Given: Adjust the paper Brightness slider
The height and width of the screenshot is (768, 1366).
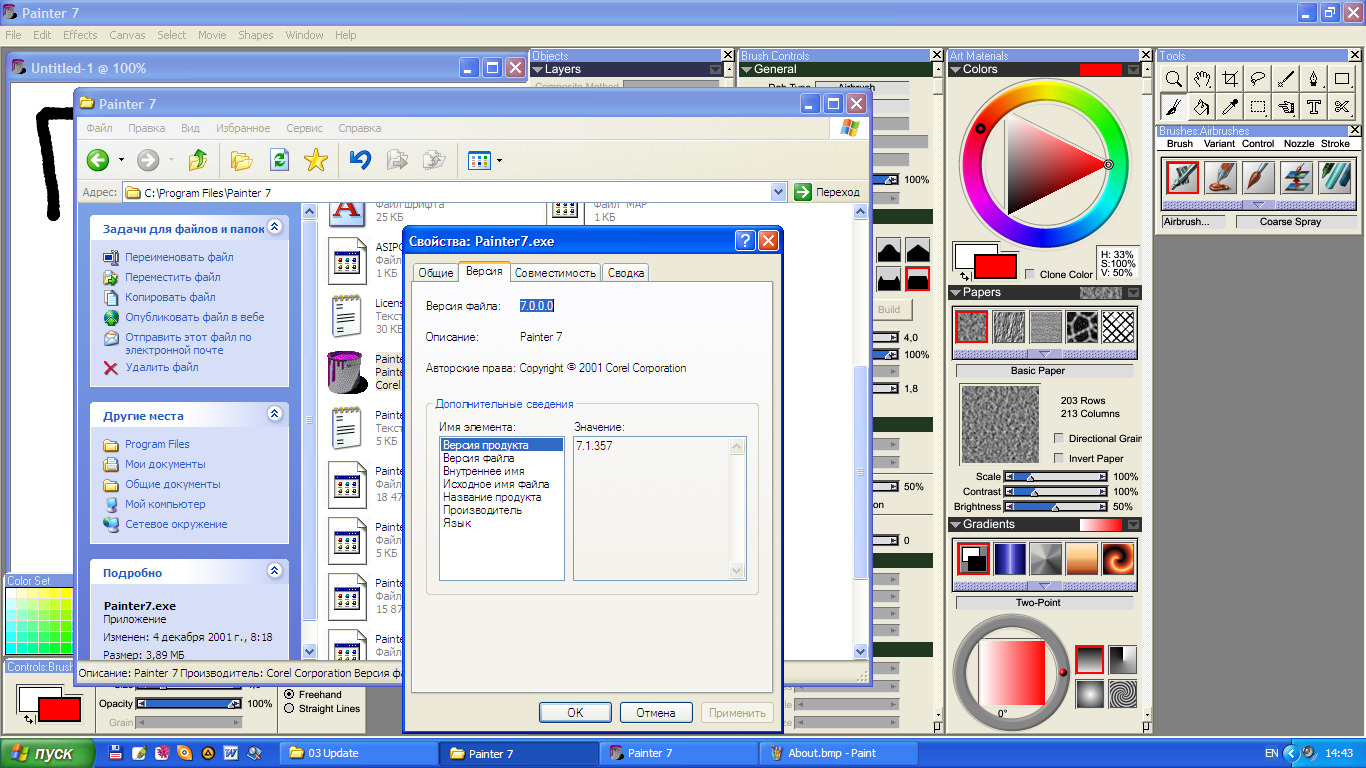Looking at the screenshot, I should 1056,507.
